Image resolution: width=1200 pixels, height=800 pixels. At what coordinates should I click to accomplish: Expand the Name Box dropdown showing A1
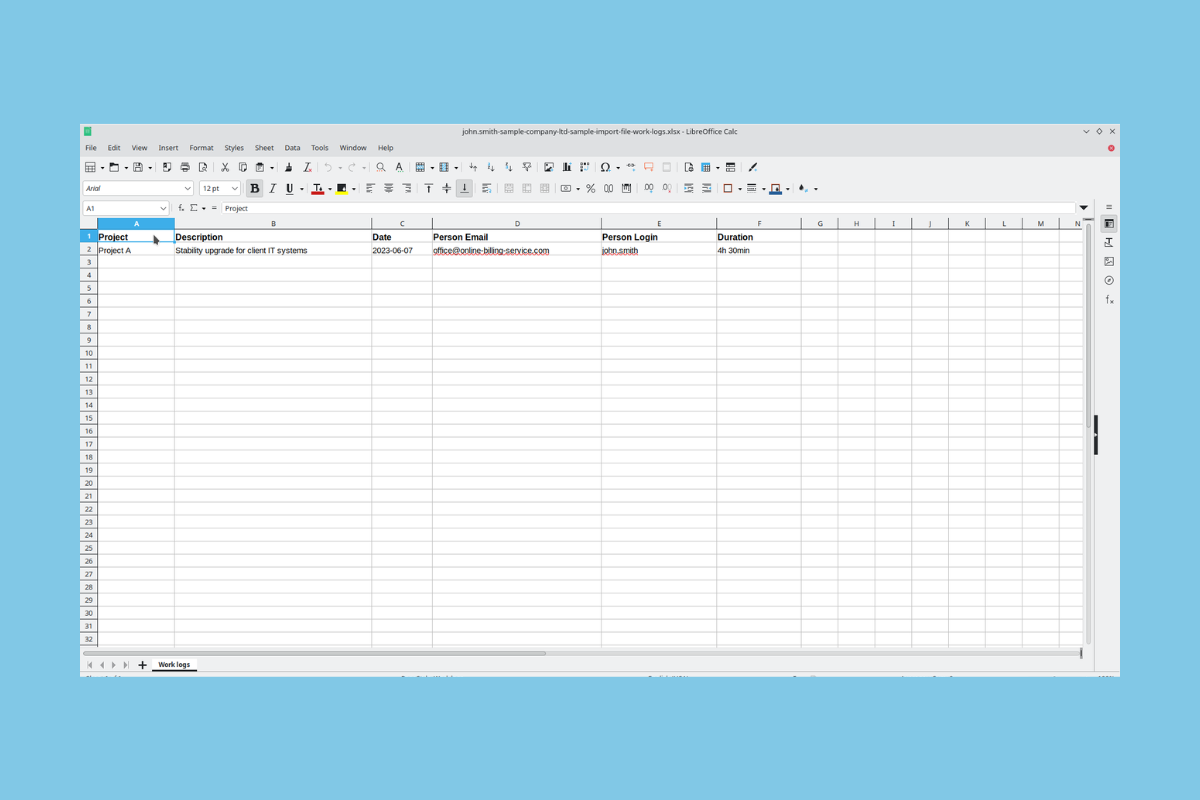pos(164,208)
